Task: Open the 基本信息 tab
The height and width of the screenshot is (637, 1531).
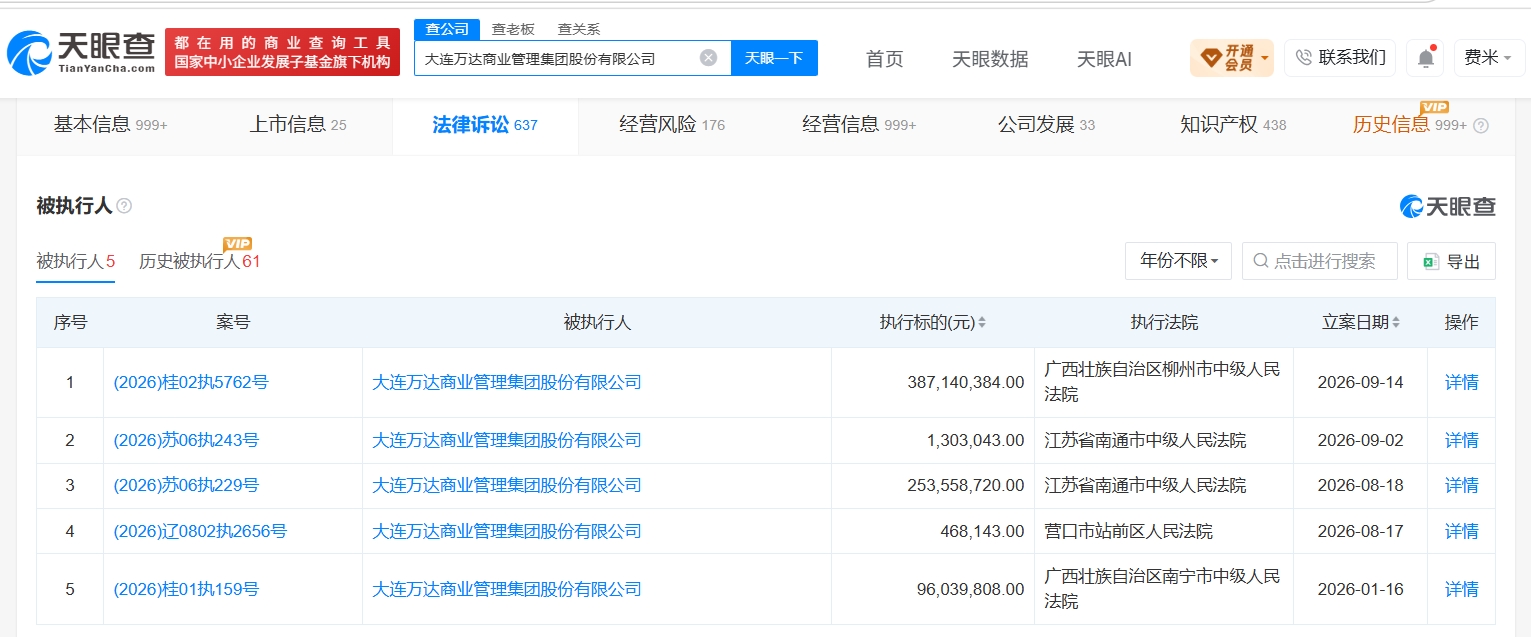Action: (110, 125)
